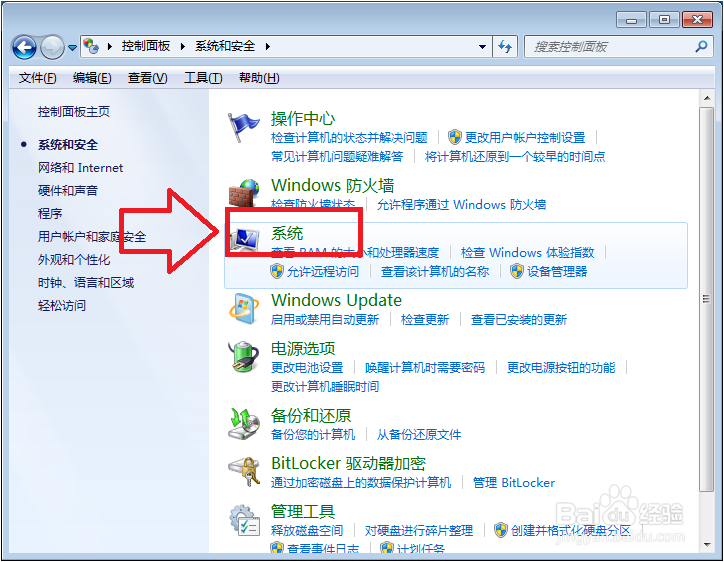Expand the address bar history dropdown
Screen dimensions: 724x562
click(482, 47)
